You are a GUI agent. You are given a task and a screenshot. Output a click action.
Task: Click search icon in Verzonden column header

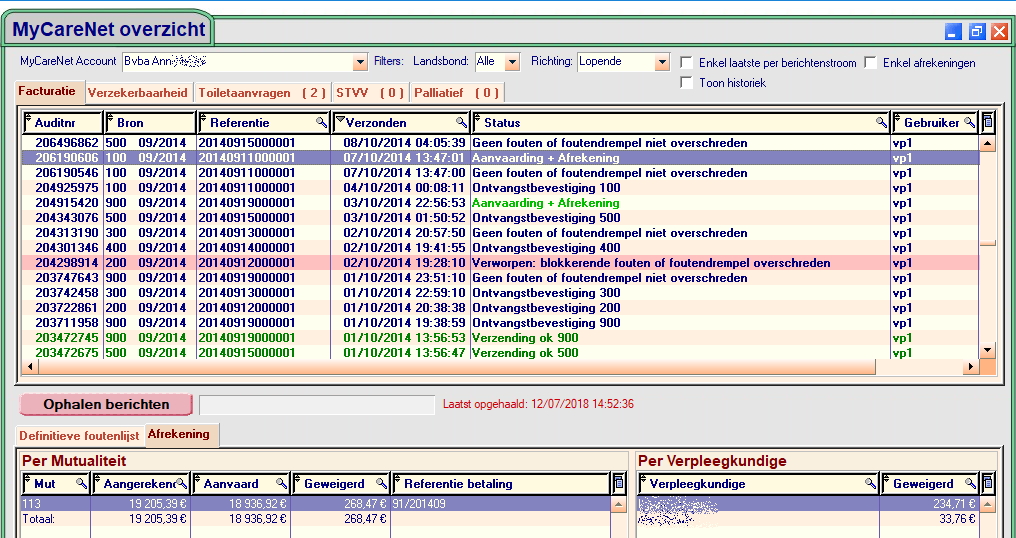click(x=461, y=123)
